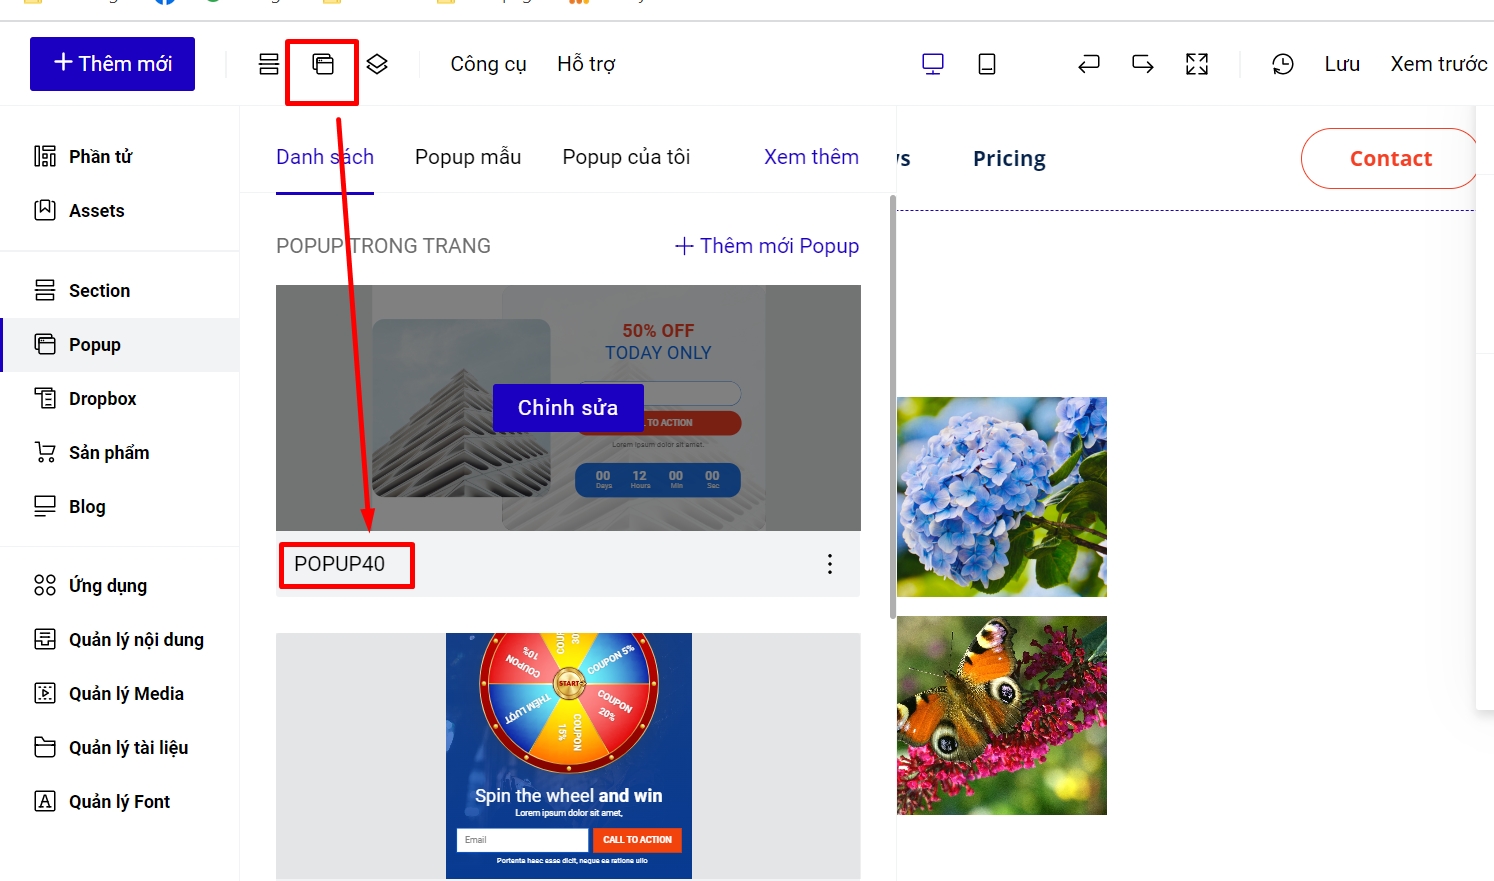Open the Hỗ trợ menu
Image resolution: width=1494 pixels, height=881 pixels.
point(586,64)
